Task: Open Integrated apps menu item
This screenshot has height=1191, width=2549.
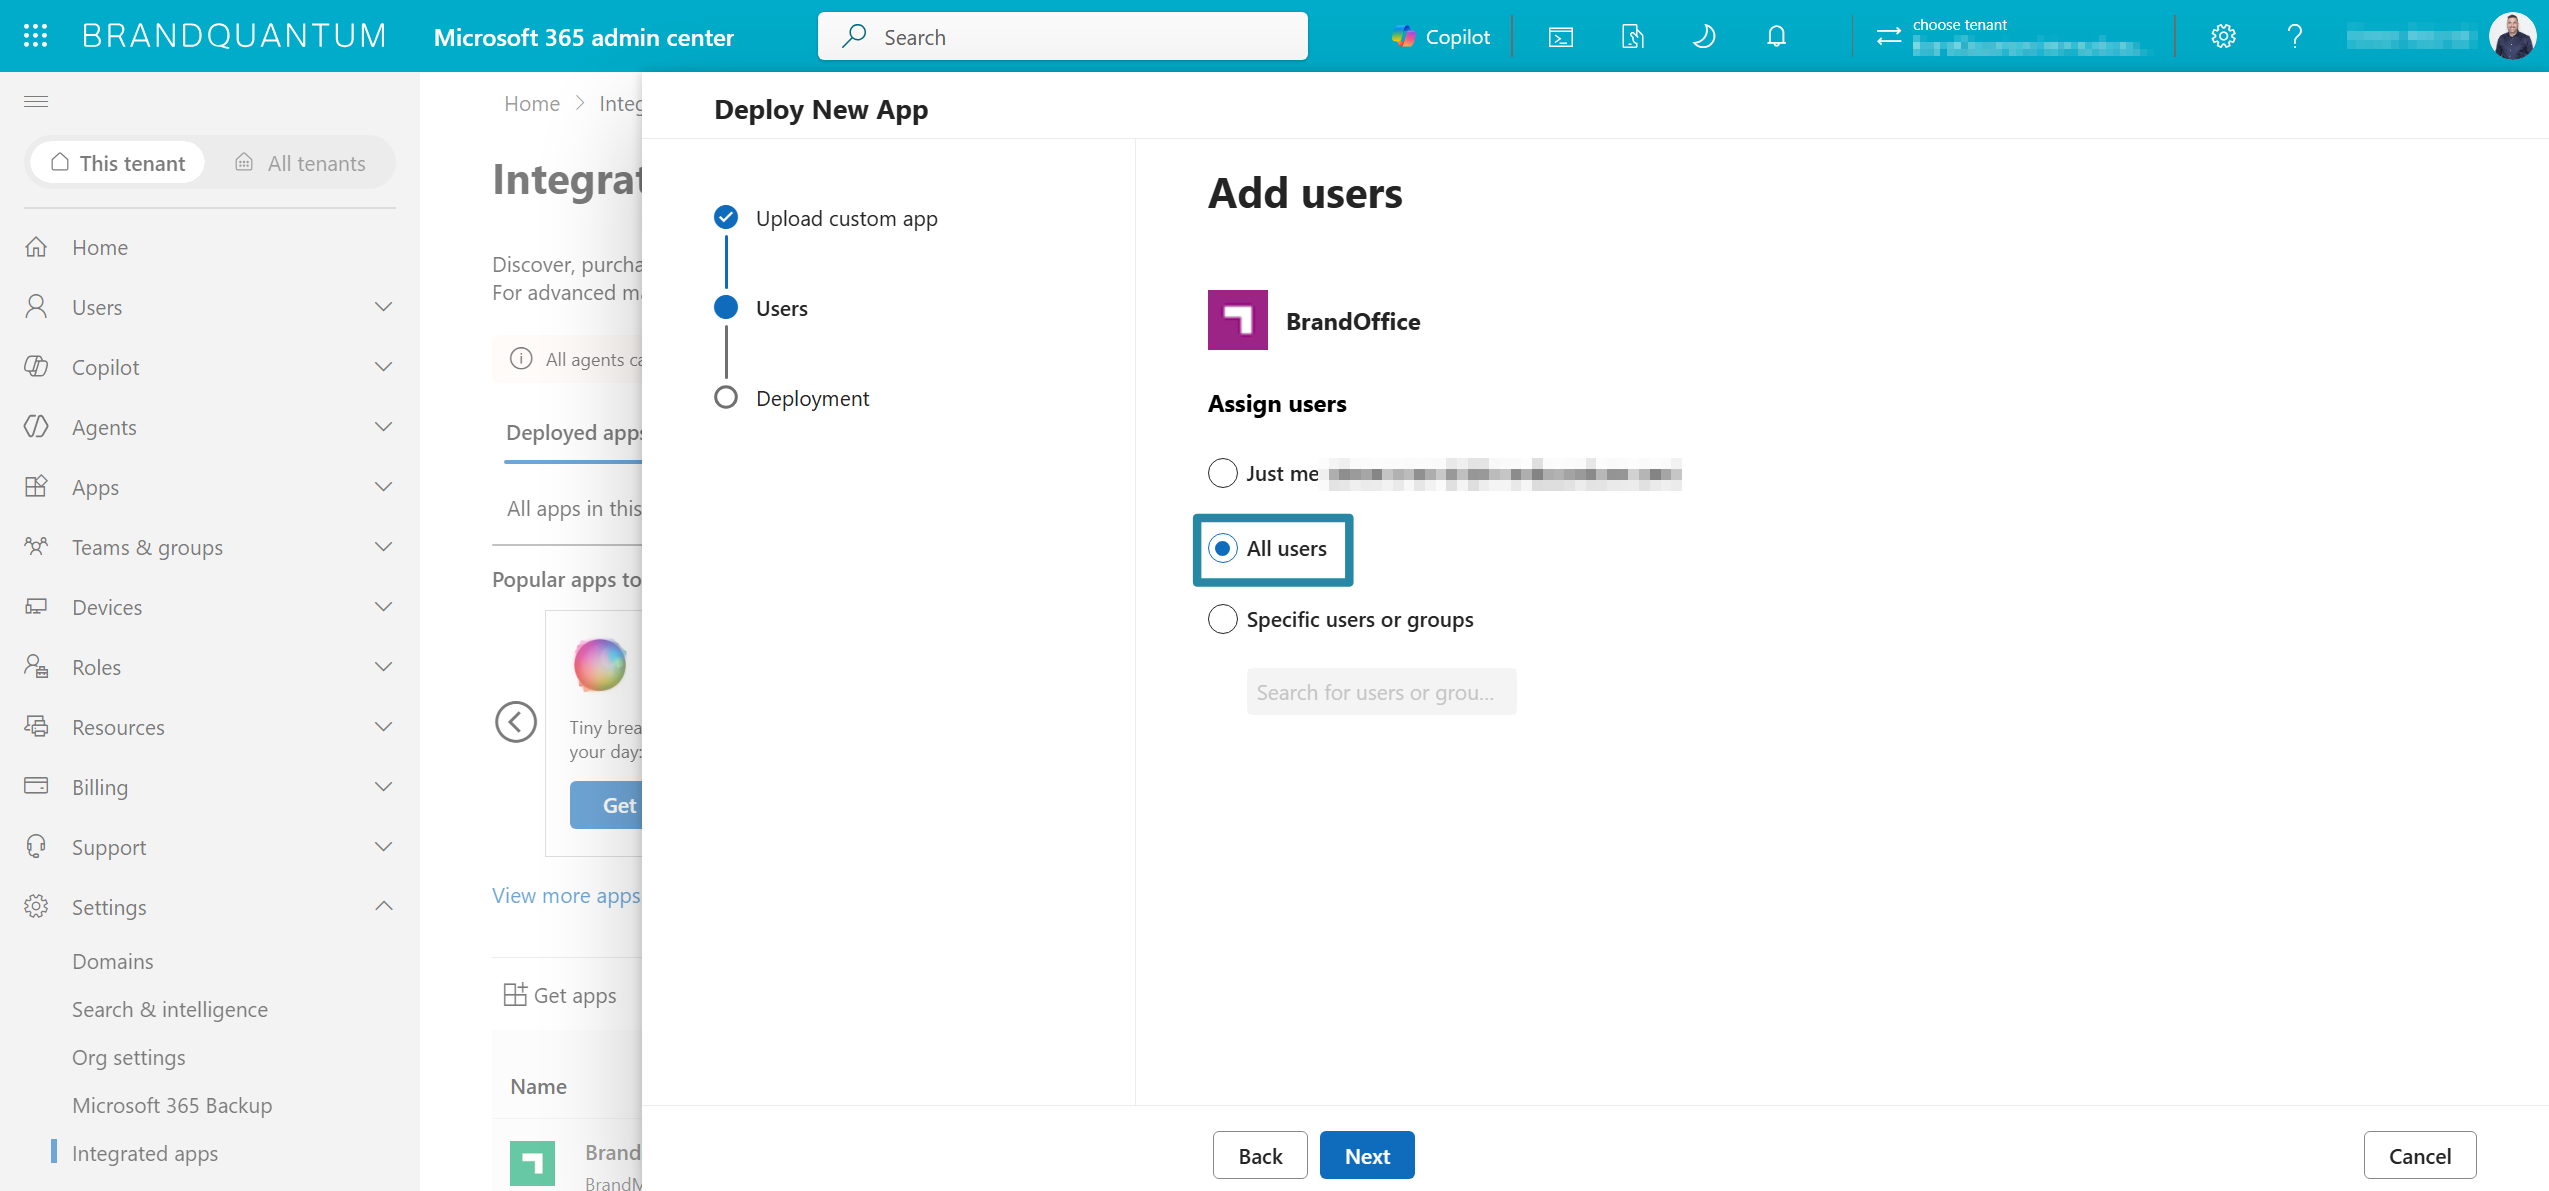Action: (x=145, y=1153)
